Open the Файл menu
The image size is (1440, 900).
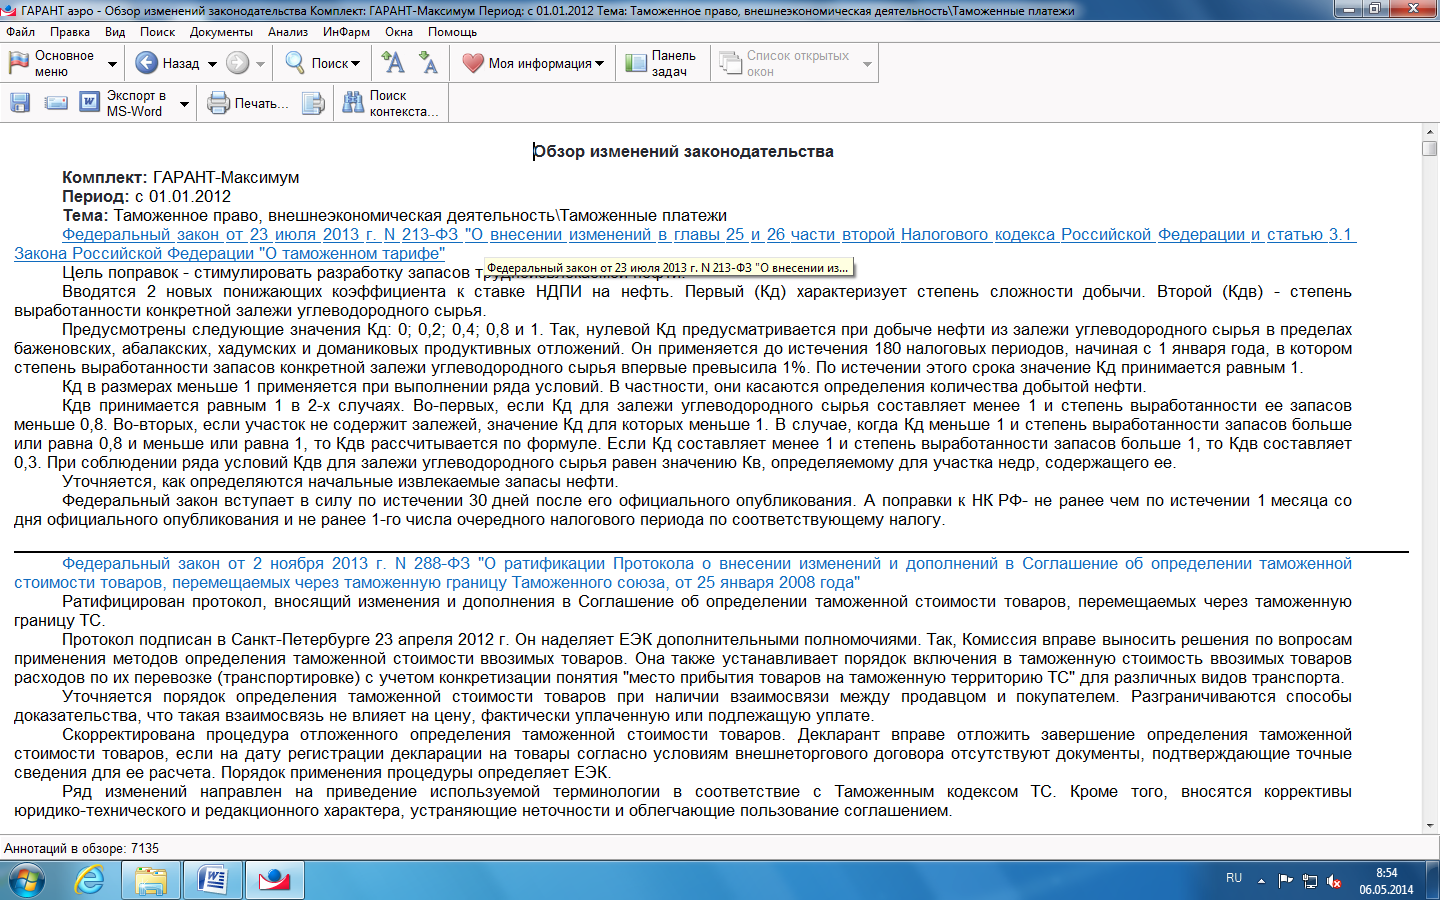pos(20,32)
